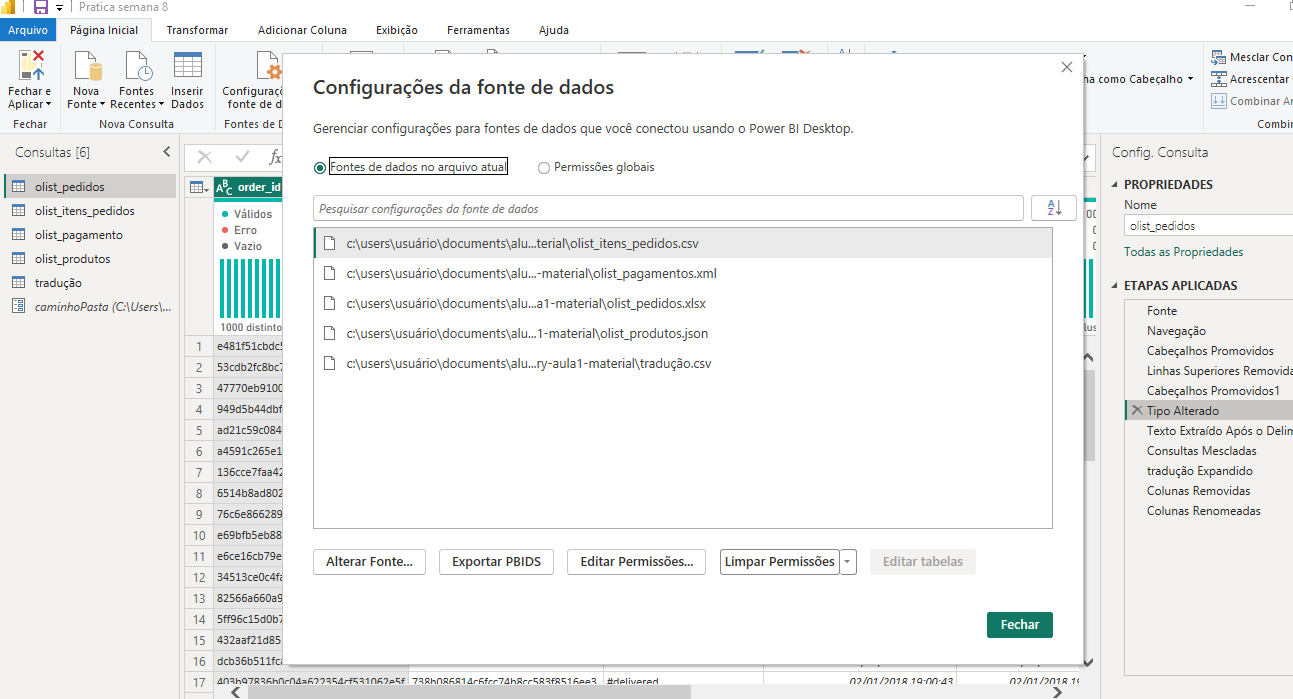Image resolution: width=1293 pixels, height=699 pixels.
Task: Select the tradução Expandido applied step
Action: (x=1200, y=471)
